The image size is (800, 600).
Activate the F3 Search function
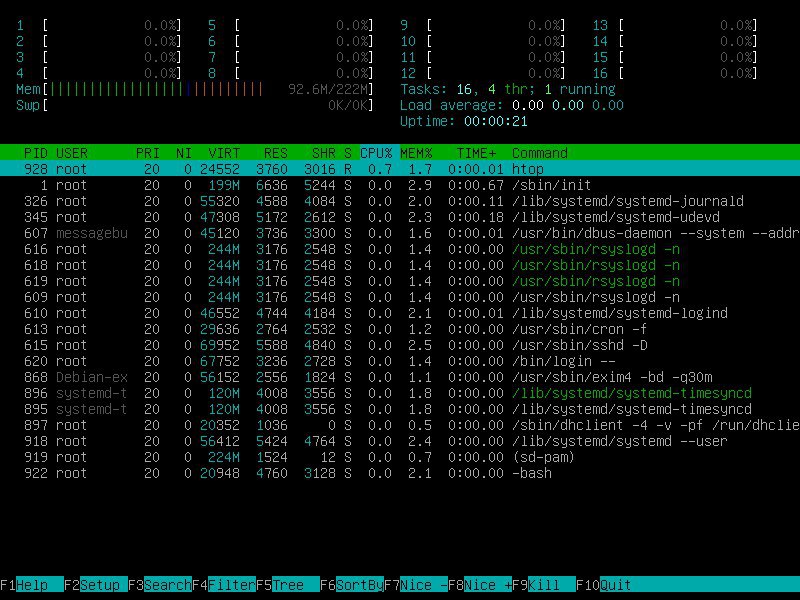point(160,585)
